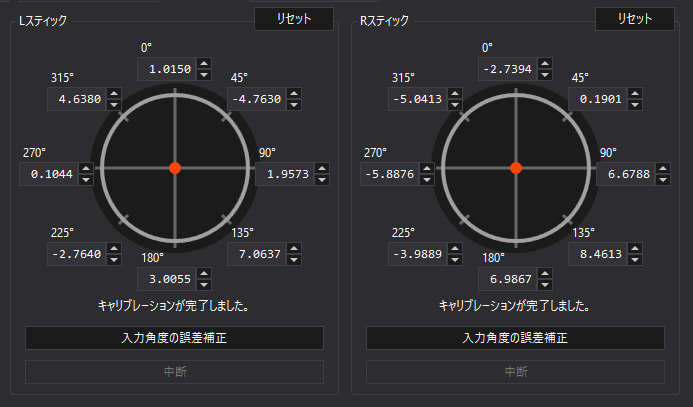The height and width of the screenshot is (407, 693).
Task: Click the Rスティック group label
Action: [384, 21]
